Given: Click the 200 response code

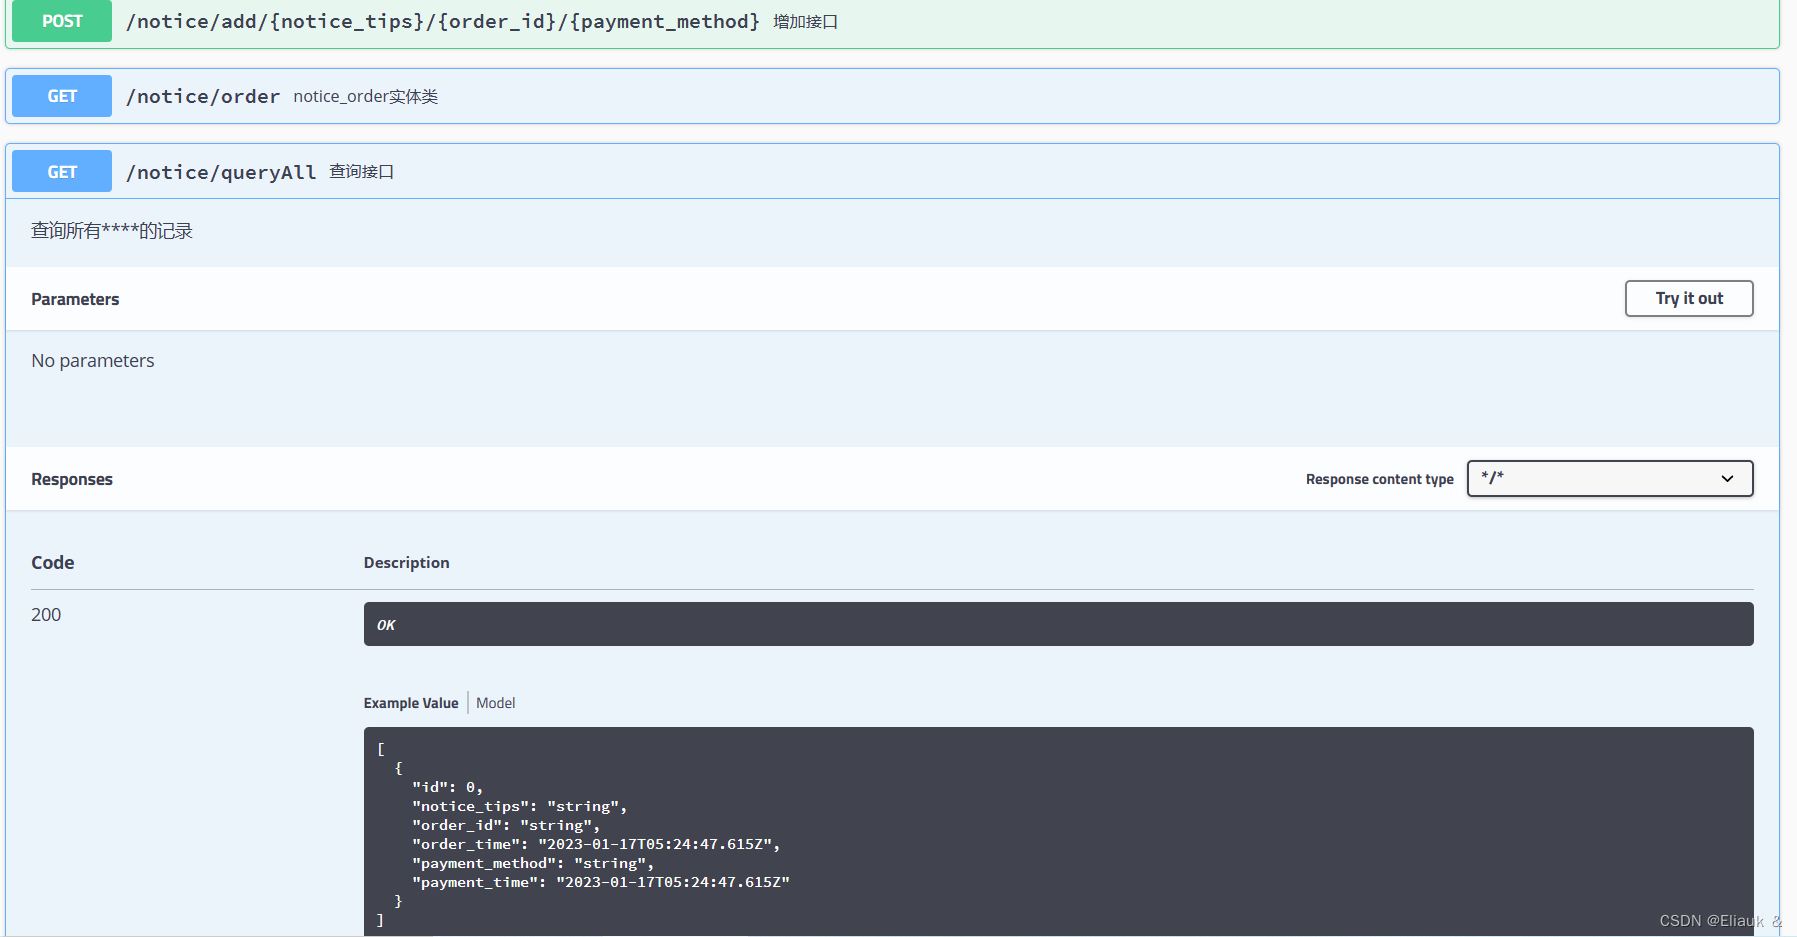Looking at the screenshot, I should point(46,615).
